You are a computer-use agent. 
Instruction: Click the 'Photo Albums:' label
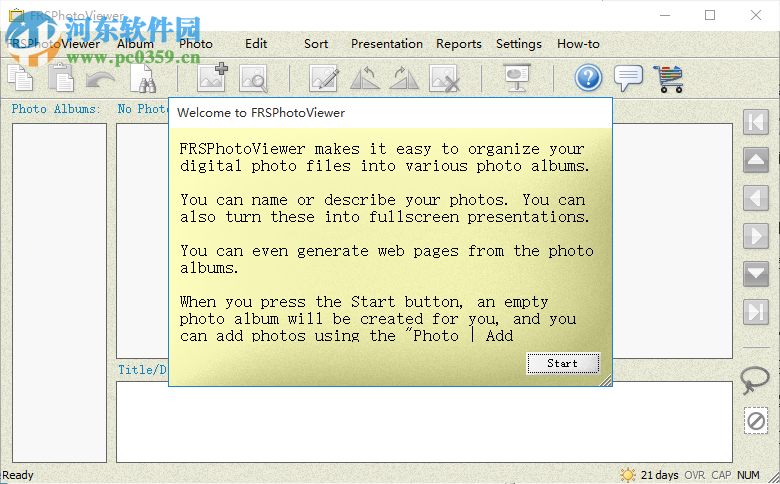[x=56, y=109]
